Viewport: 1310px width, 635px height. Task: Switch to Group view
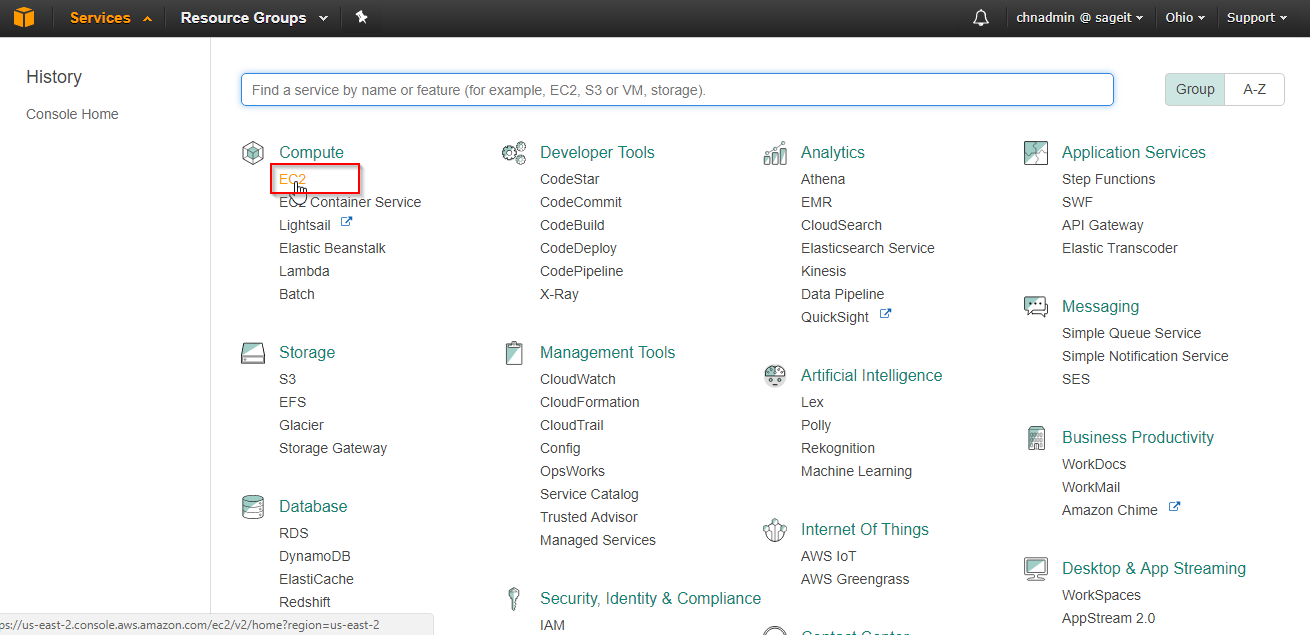click(x=1195, y=89)
